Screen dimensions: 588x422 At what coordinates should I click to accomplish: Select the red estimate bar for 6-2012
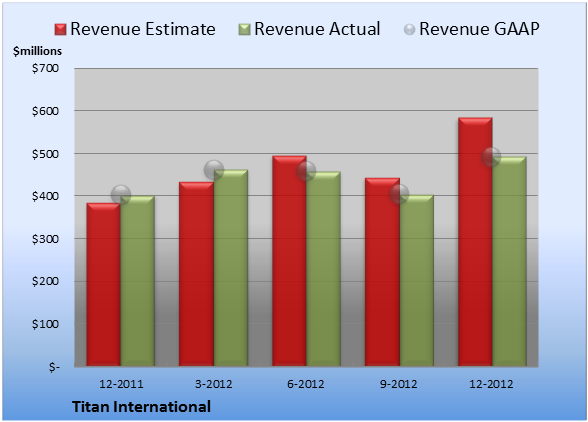click(289, 261)
